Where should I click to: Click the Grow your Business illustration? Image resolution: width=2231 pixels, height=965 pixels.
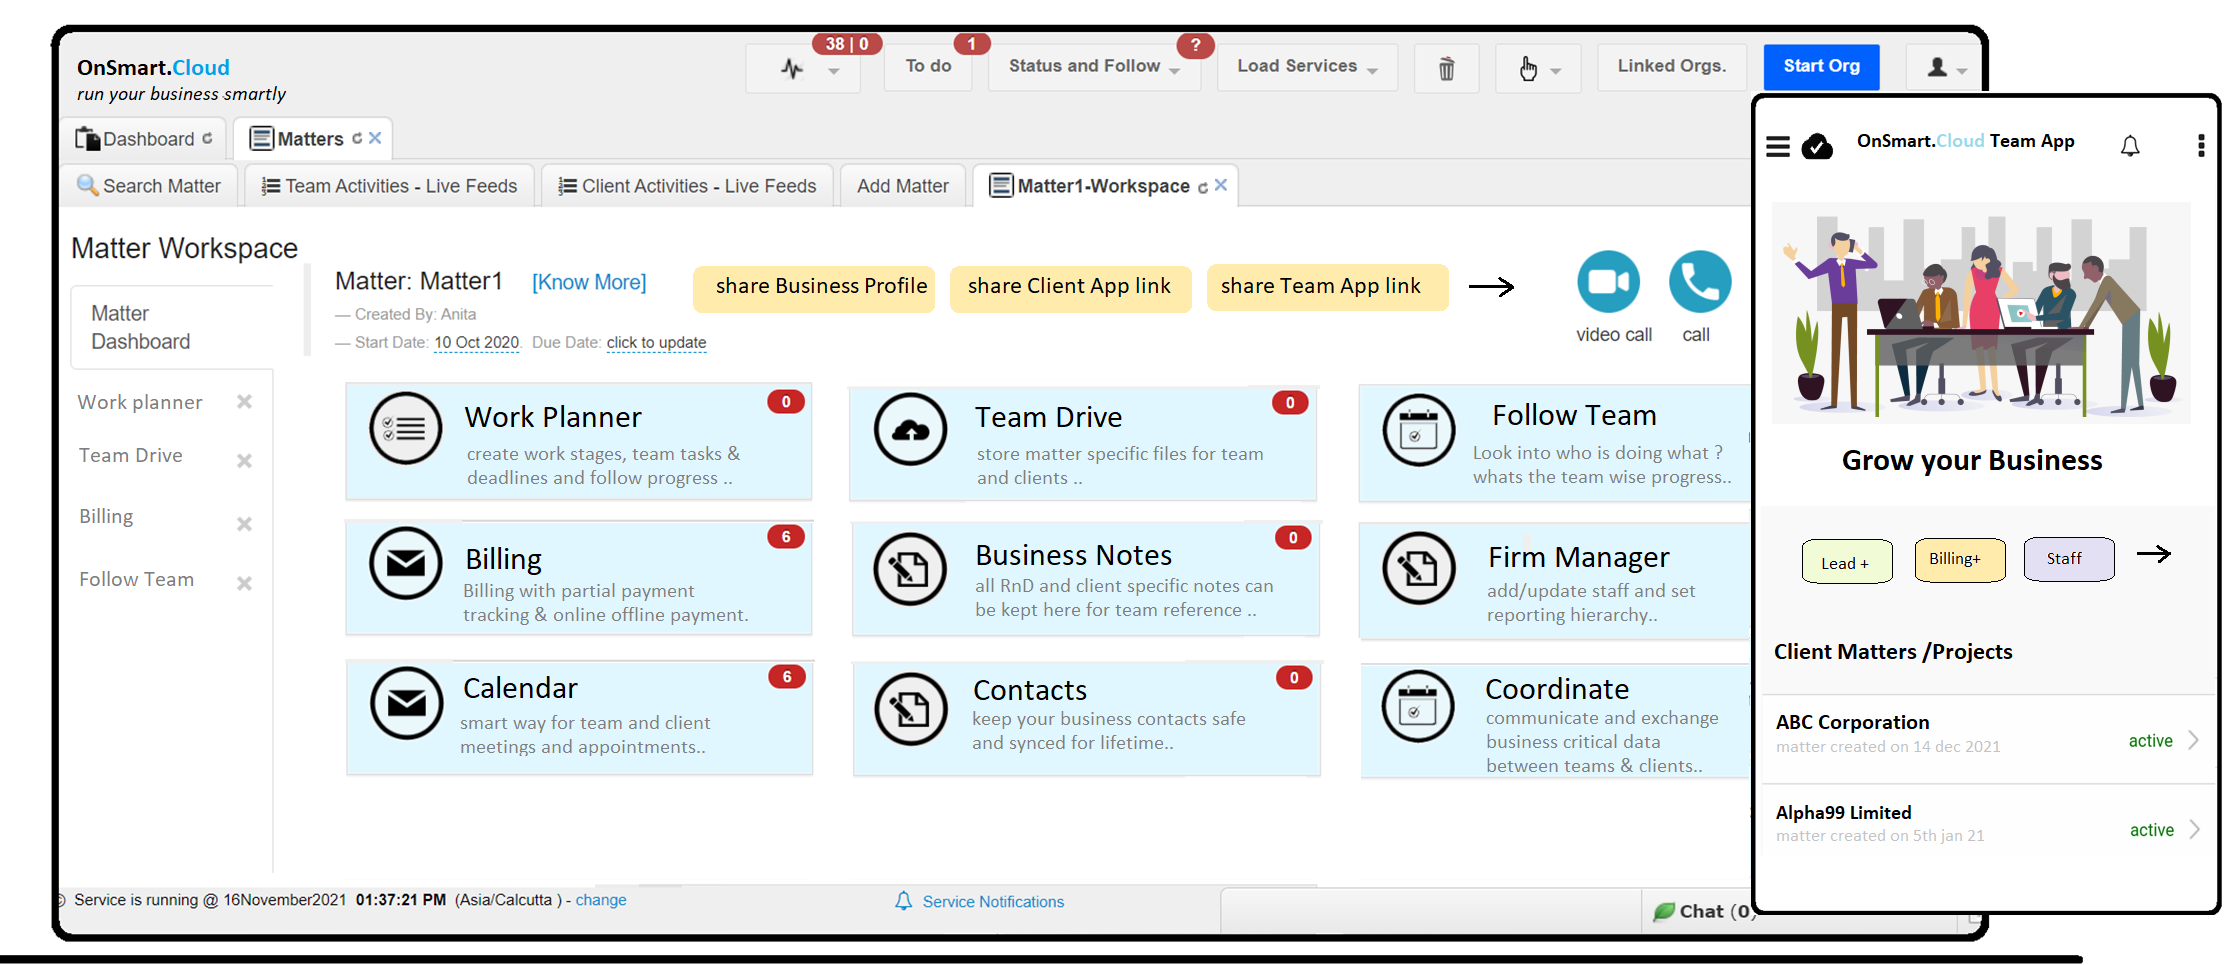coord(1980,313)
